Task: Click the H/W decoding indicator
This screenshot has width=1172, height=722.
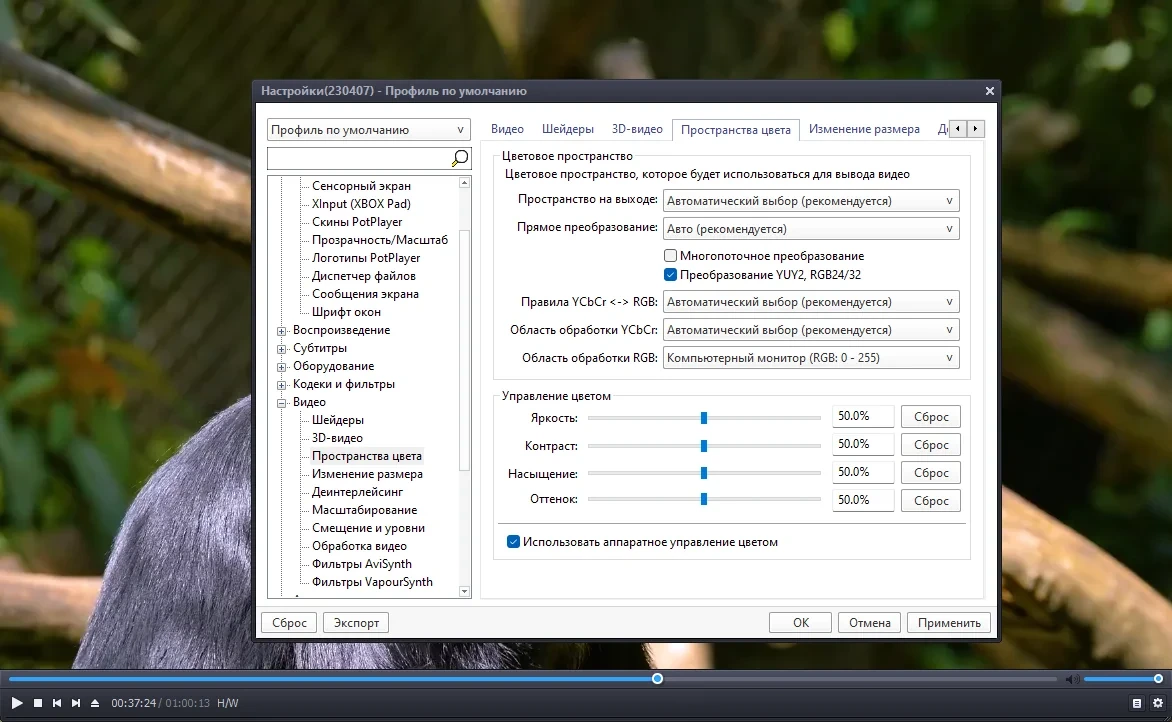Action: tap(228, 703)
